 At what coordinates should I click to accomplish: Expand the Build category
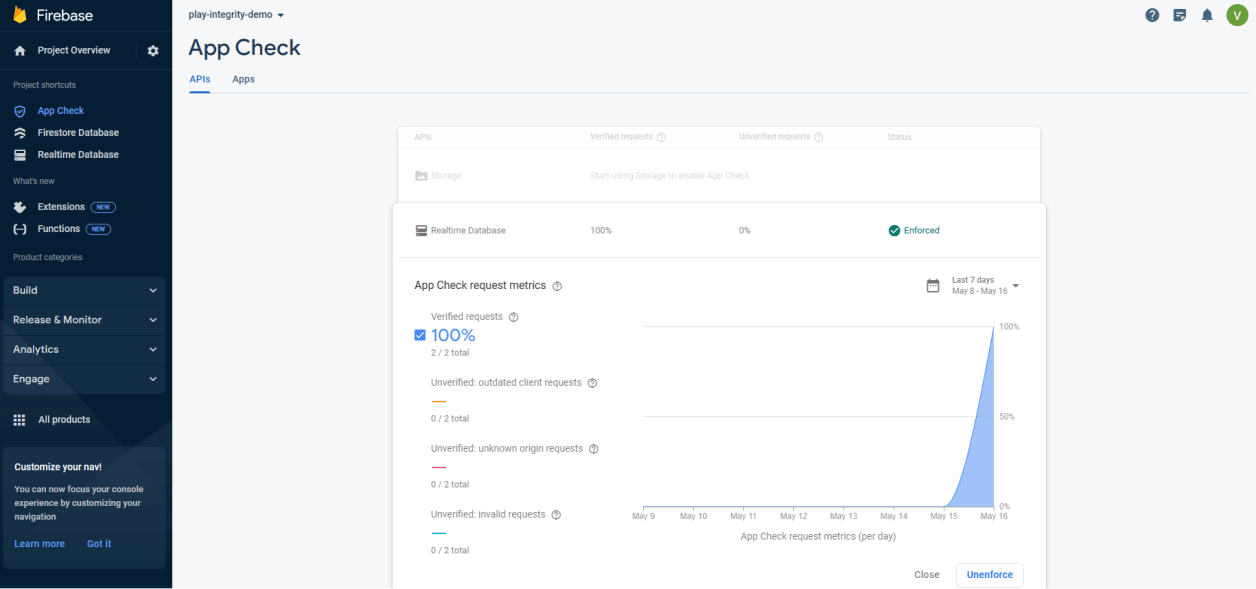pyautogui.click(x=84, y=290)
